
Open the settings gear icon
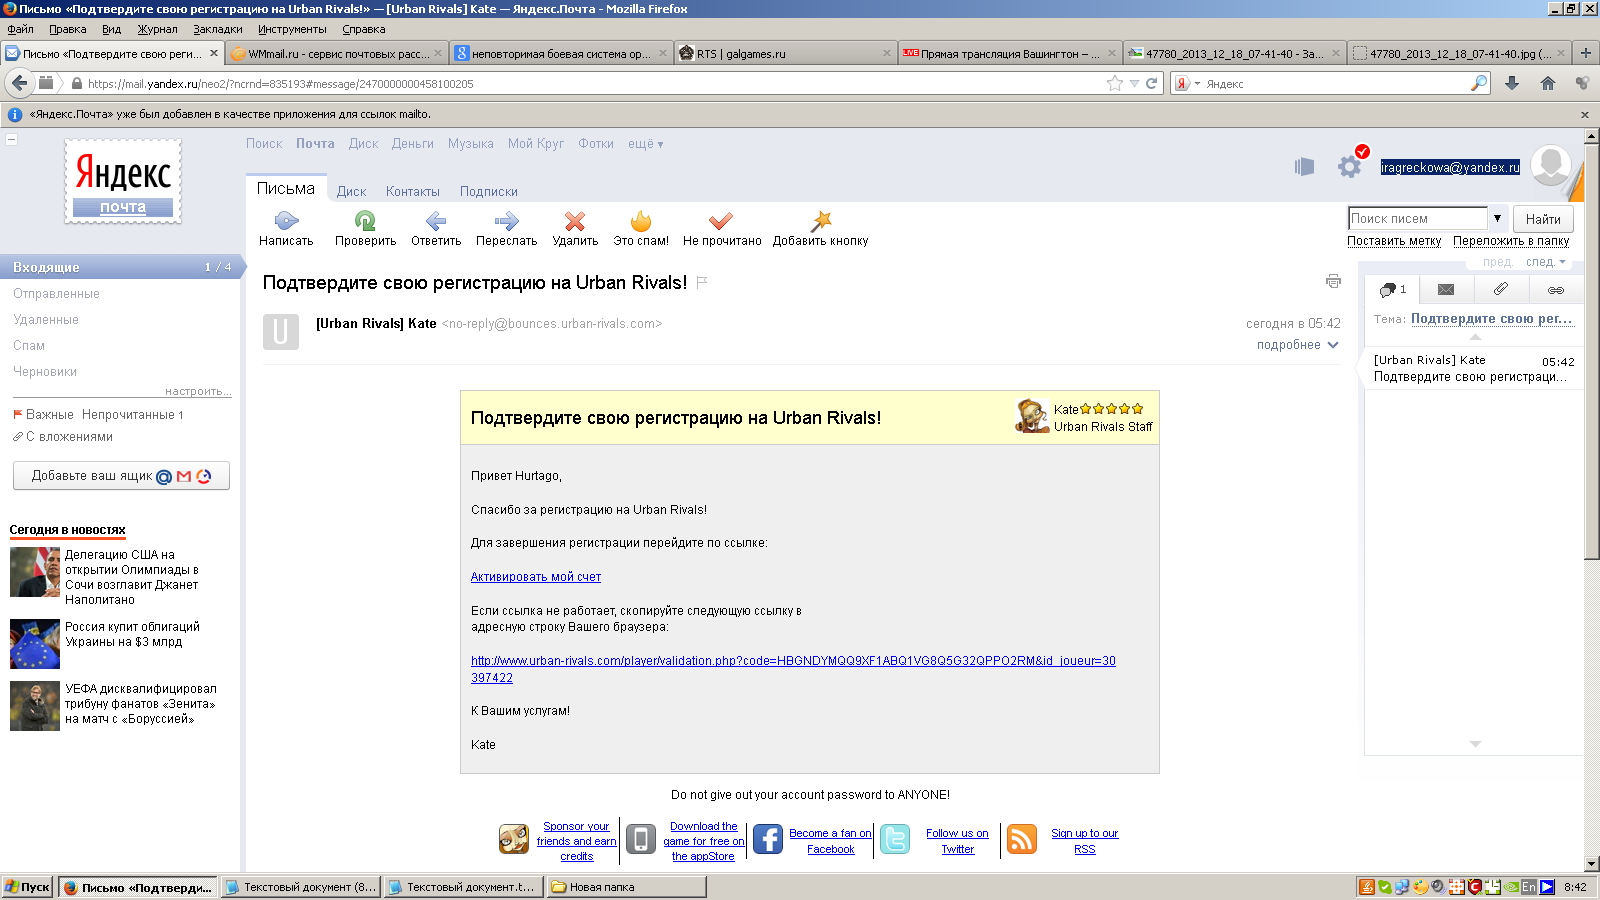pos(1350,167)
